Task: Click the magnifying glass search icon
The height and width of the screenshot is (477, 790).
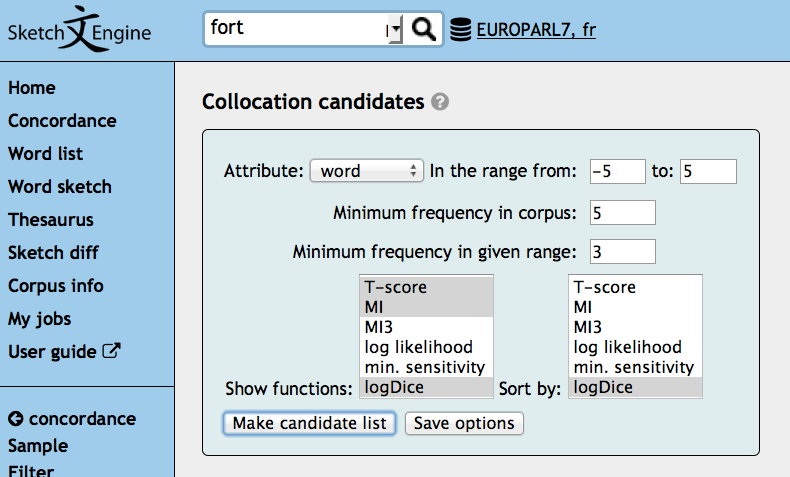Action: (x=424, y=29)
